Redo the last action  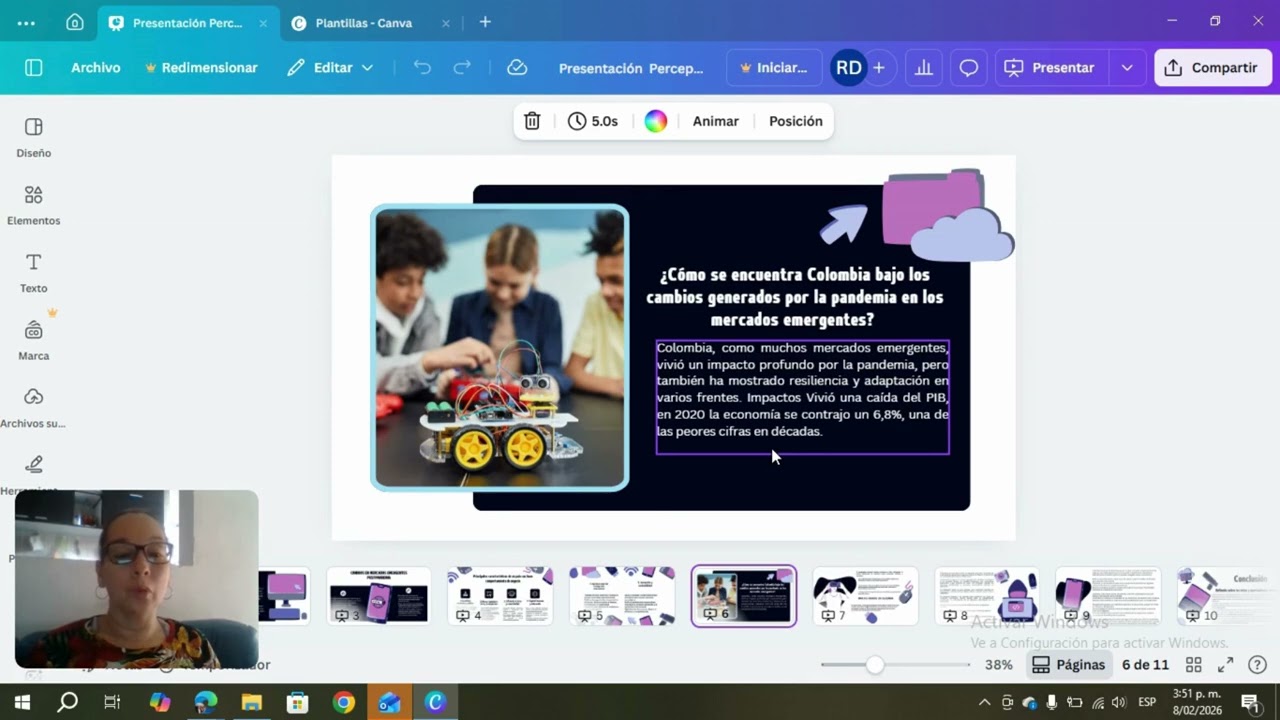(x=462, y=68)
